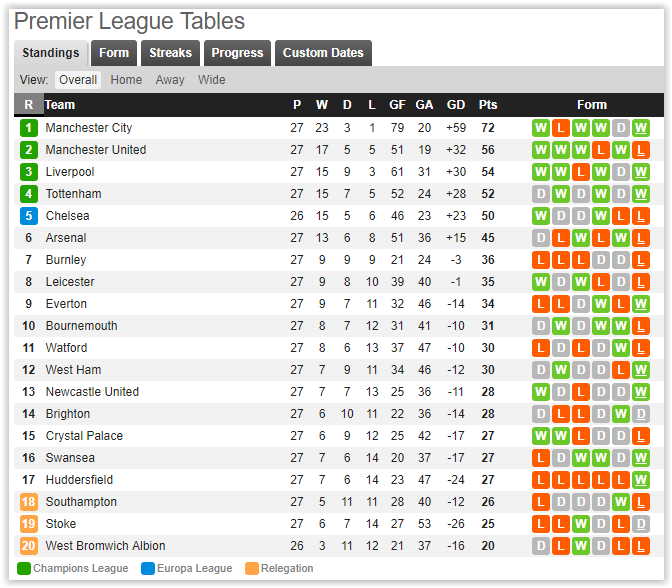Click Tottenham's first grey D form box
This screenshot has height=588, width=672.
pyautogui.click(x=541, y=194)
